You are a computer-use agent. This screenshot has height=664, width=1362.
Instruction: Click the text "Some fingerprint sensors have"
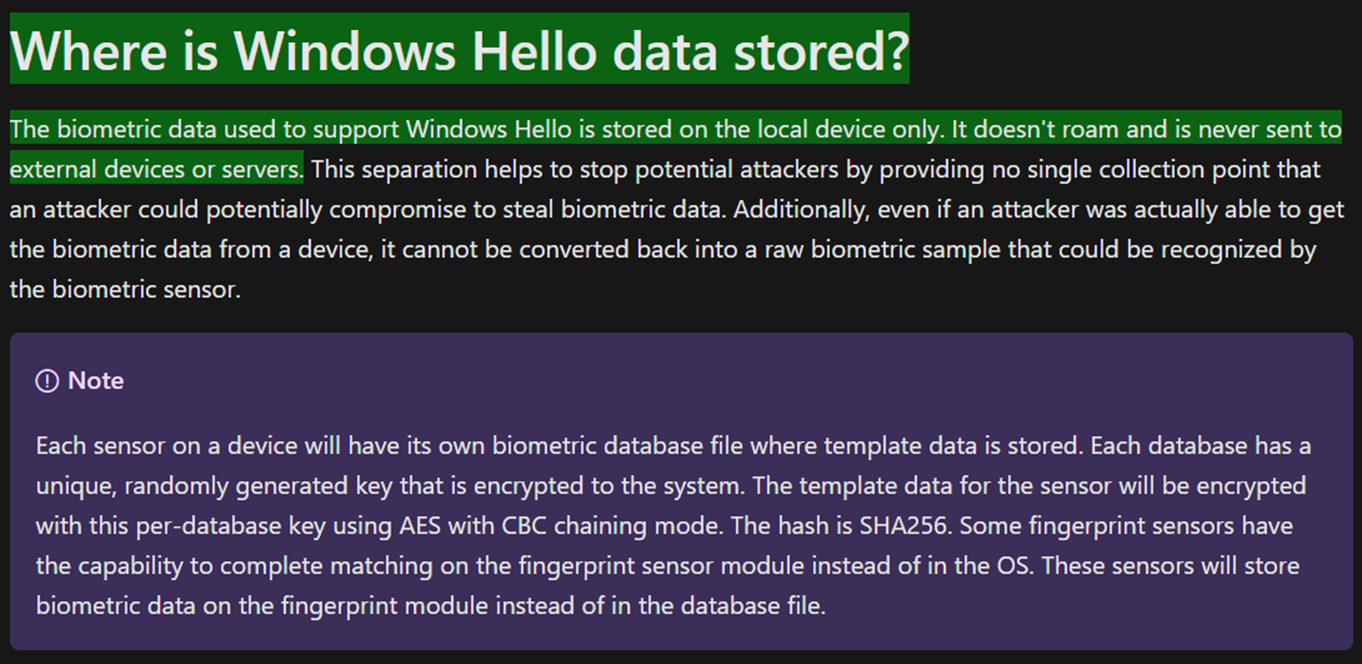(x=1126, y=525)
